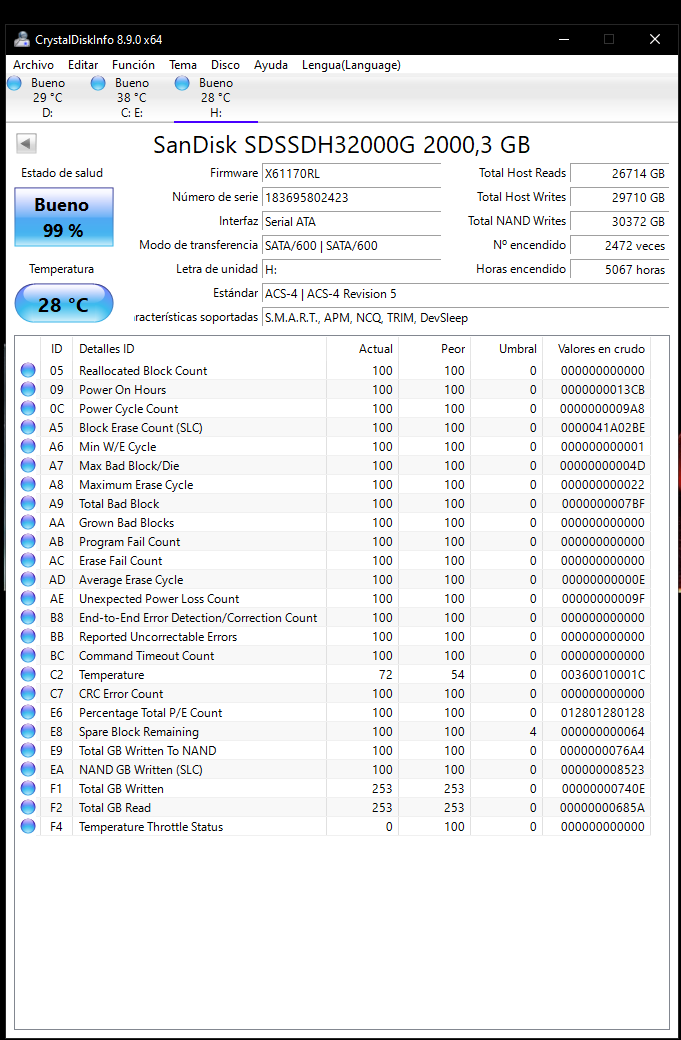Click the Bueno 99 % health status button
Image resolution: width=681 pixels, height=1040 pixels.
click(x=64, y=217)
